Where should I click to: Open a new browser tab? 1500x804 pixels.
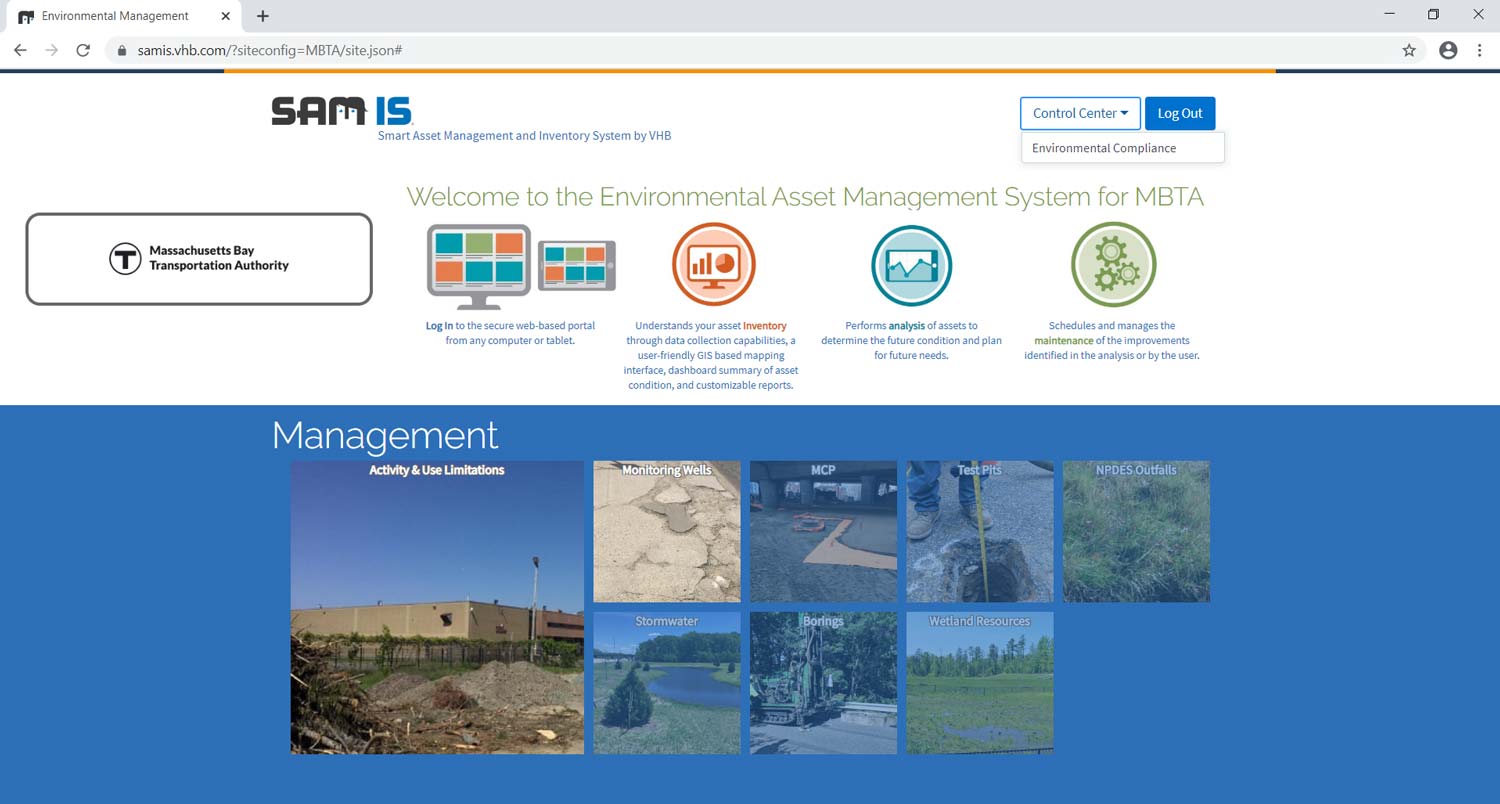[263, 16]
